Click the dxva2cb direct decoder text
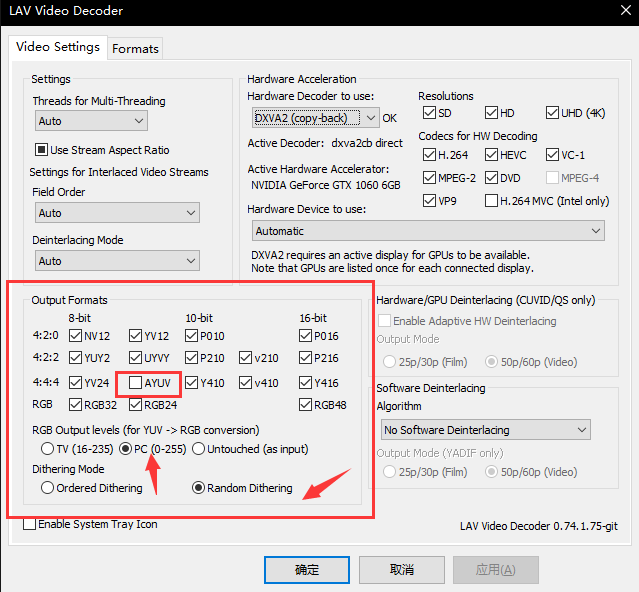 click(367, 143)
